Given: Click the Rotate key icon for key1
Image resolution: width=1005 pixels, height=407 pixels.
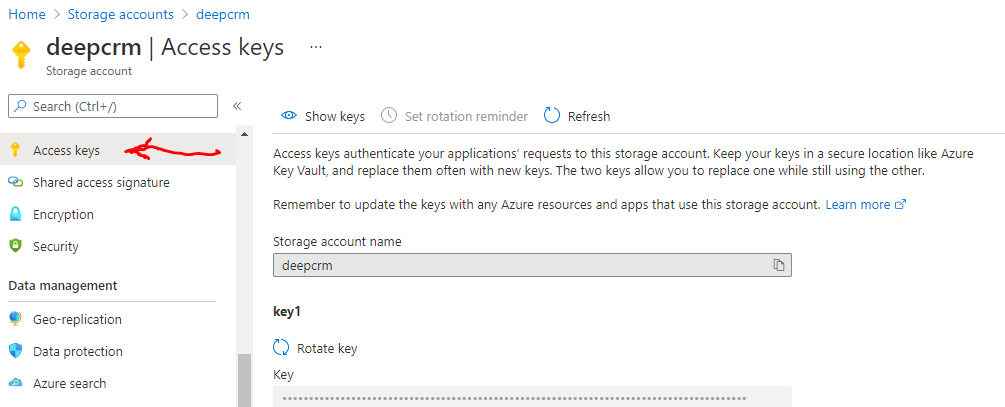Looking at the screenshot, I should tap(281, 348).
